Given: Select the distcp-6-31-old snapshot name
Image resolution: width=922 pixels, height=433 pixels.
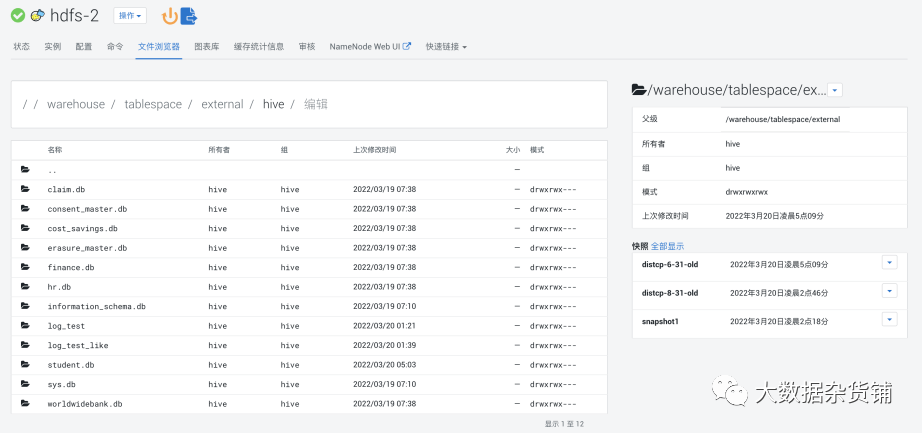Looking at the screenshot, I should click(670, 265).
